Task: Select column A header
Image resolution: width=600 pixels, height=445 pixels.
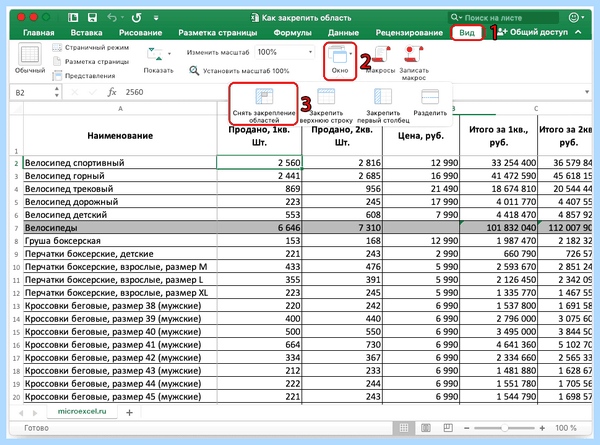Action: click(x=120, y=109)
